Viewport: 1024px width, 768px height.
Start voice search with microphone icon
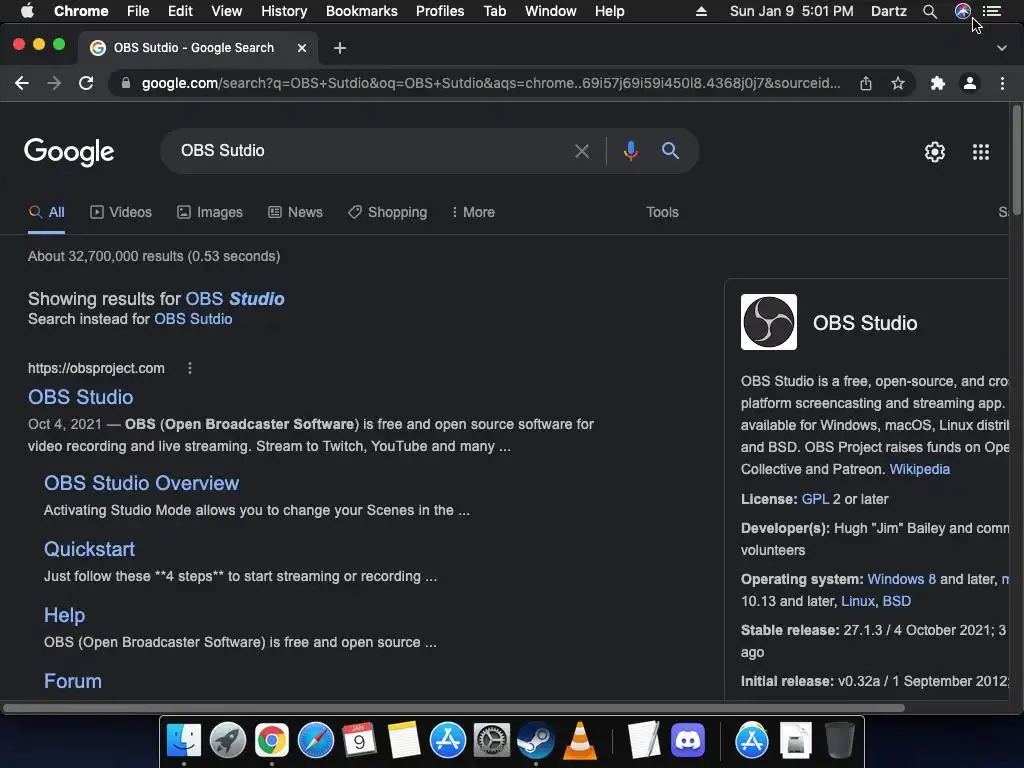630,151
